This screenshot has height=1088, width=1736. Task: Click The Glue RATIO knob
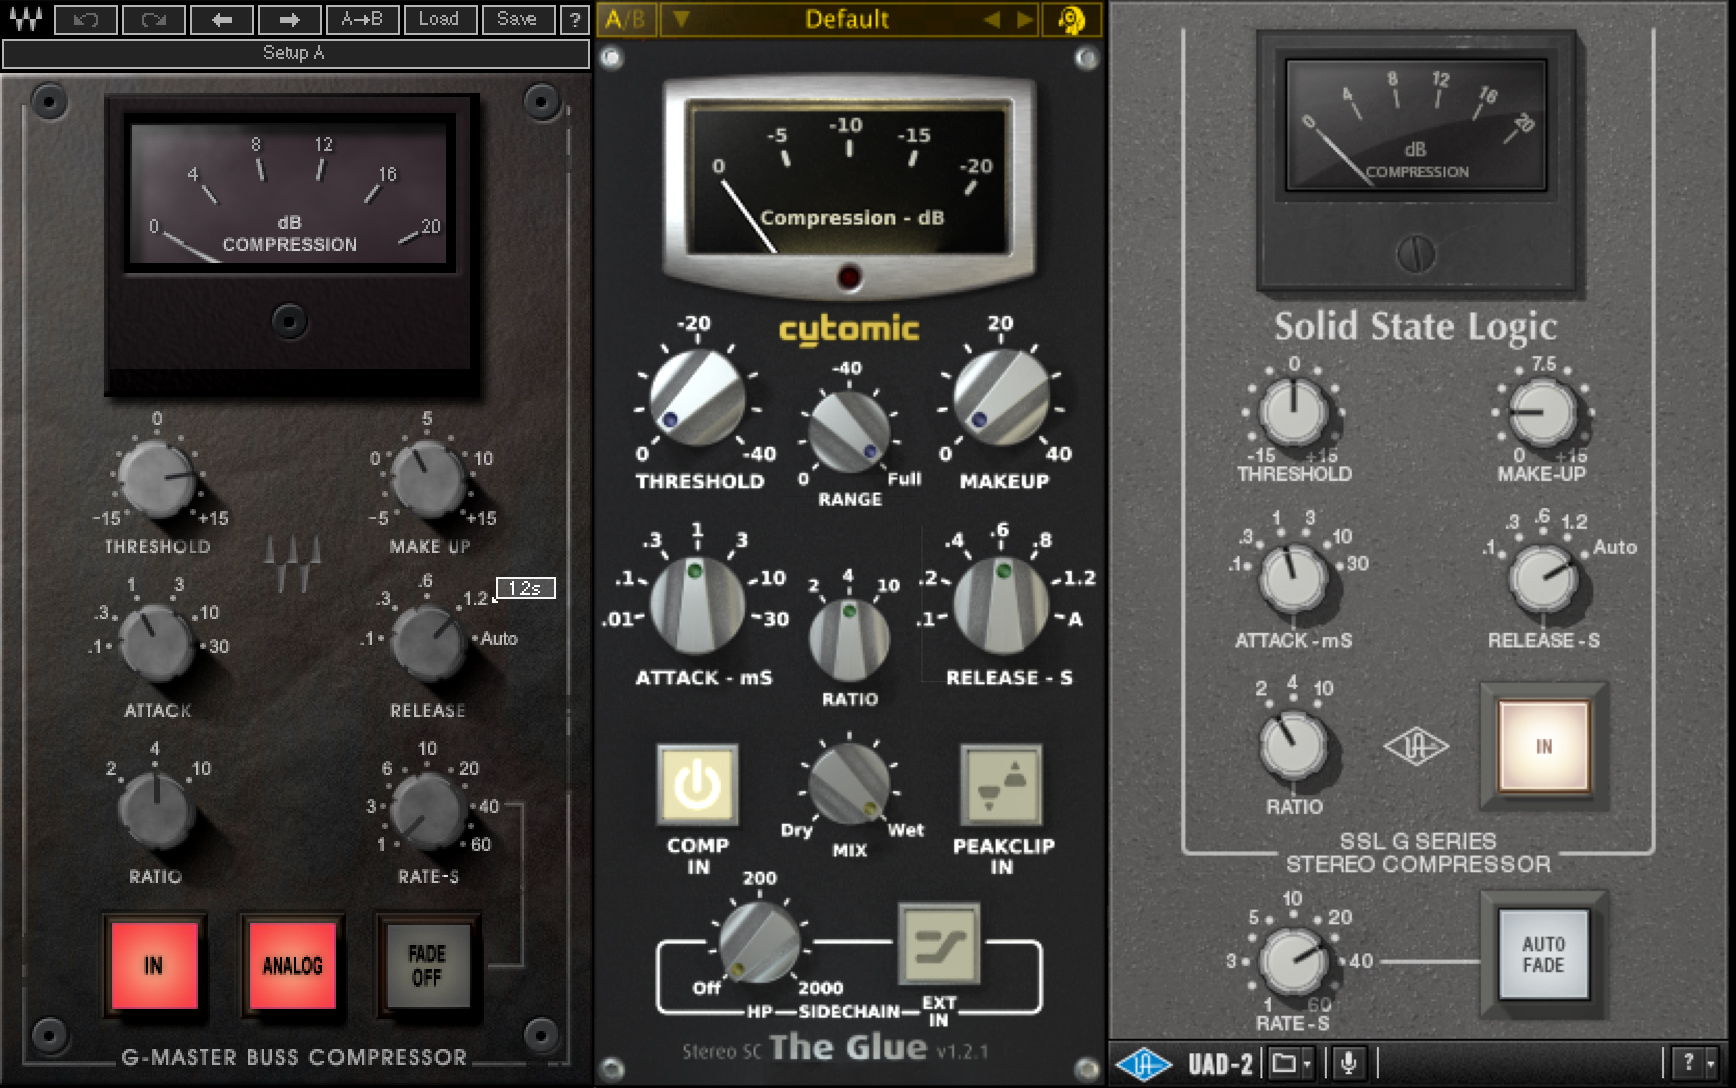point(849,640)
